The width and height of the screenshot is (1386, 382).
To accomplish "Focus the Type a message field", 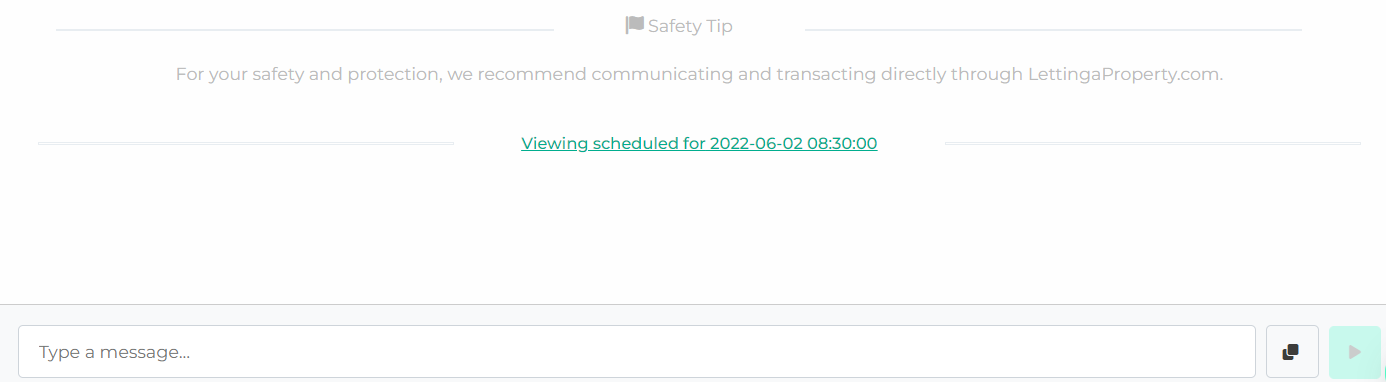I will [637, 352].
